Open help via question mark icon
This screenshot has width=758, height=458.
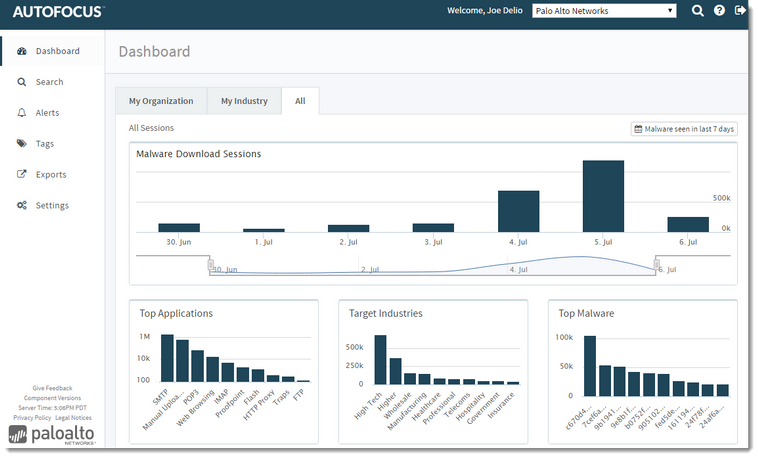(x=719, y=11)
